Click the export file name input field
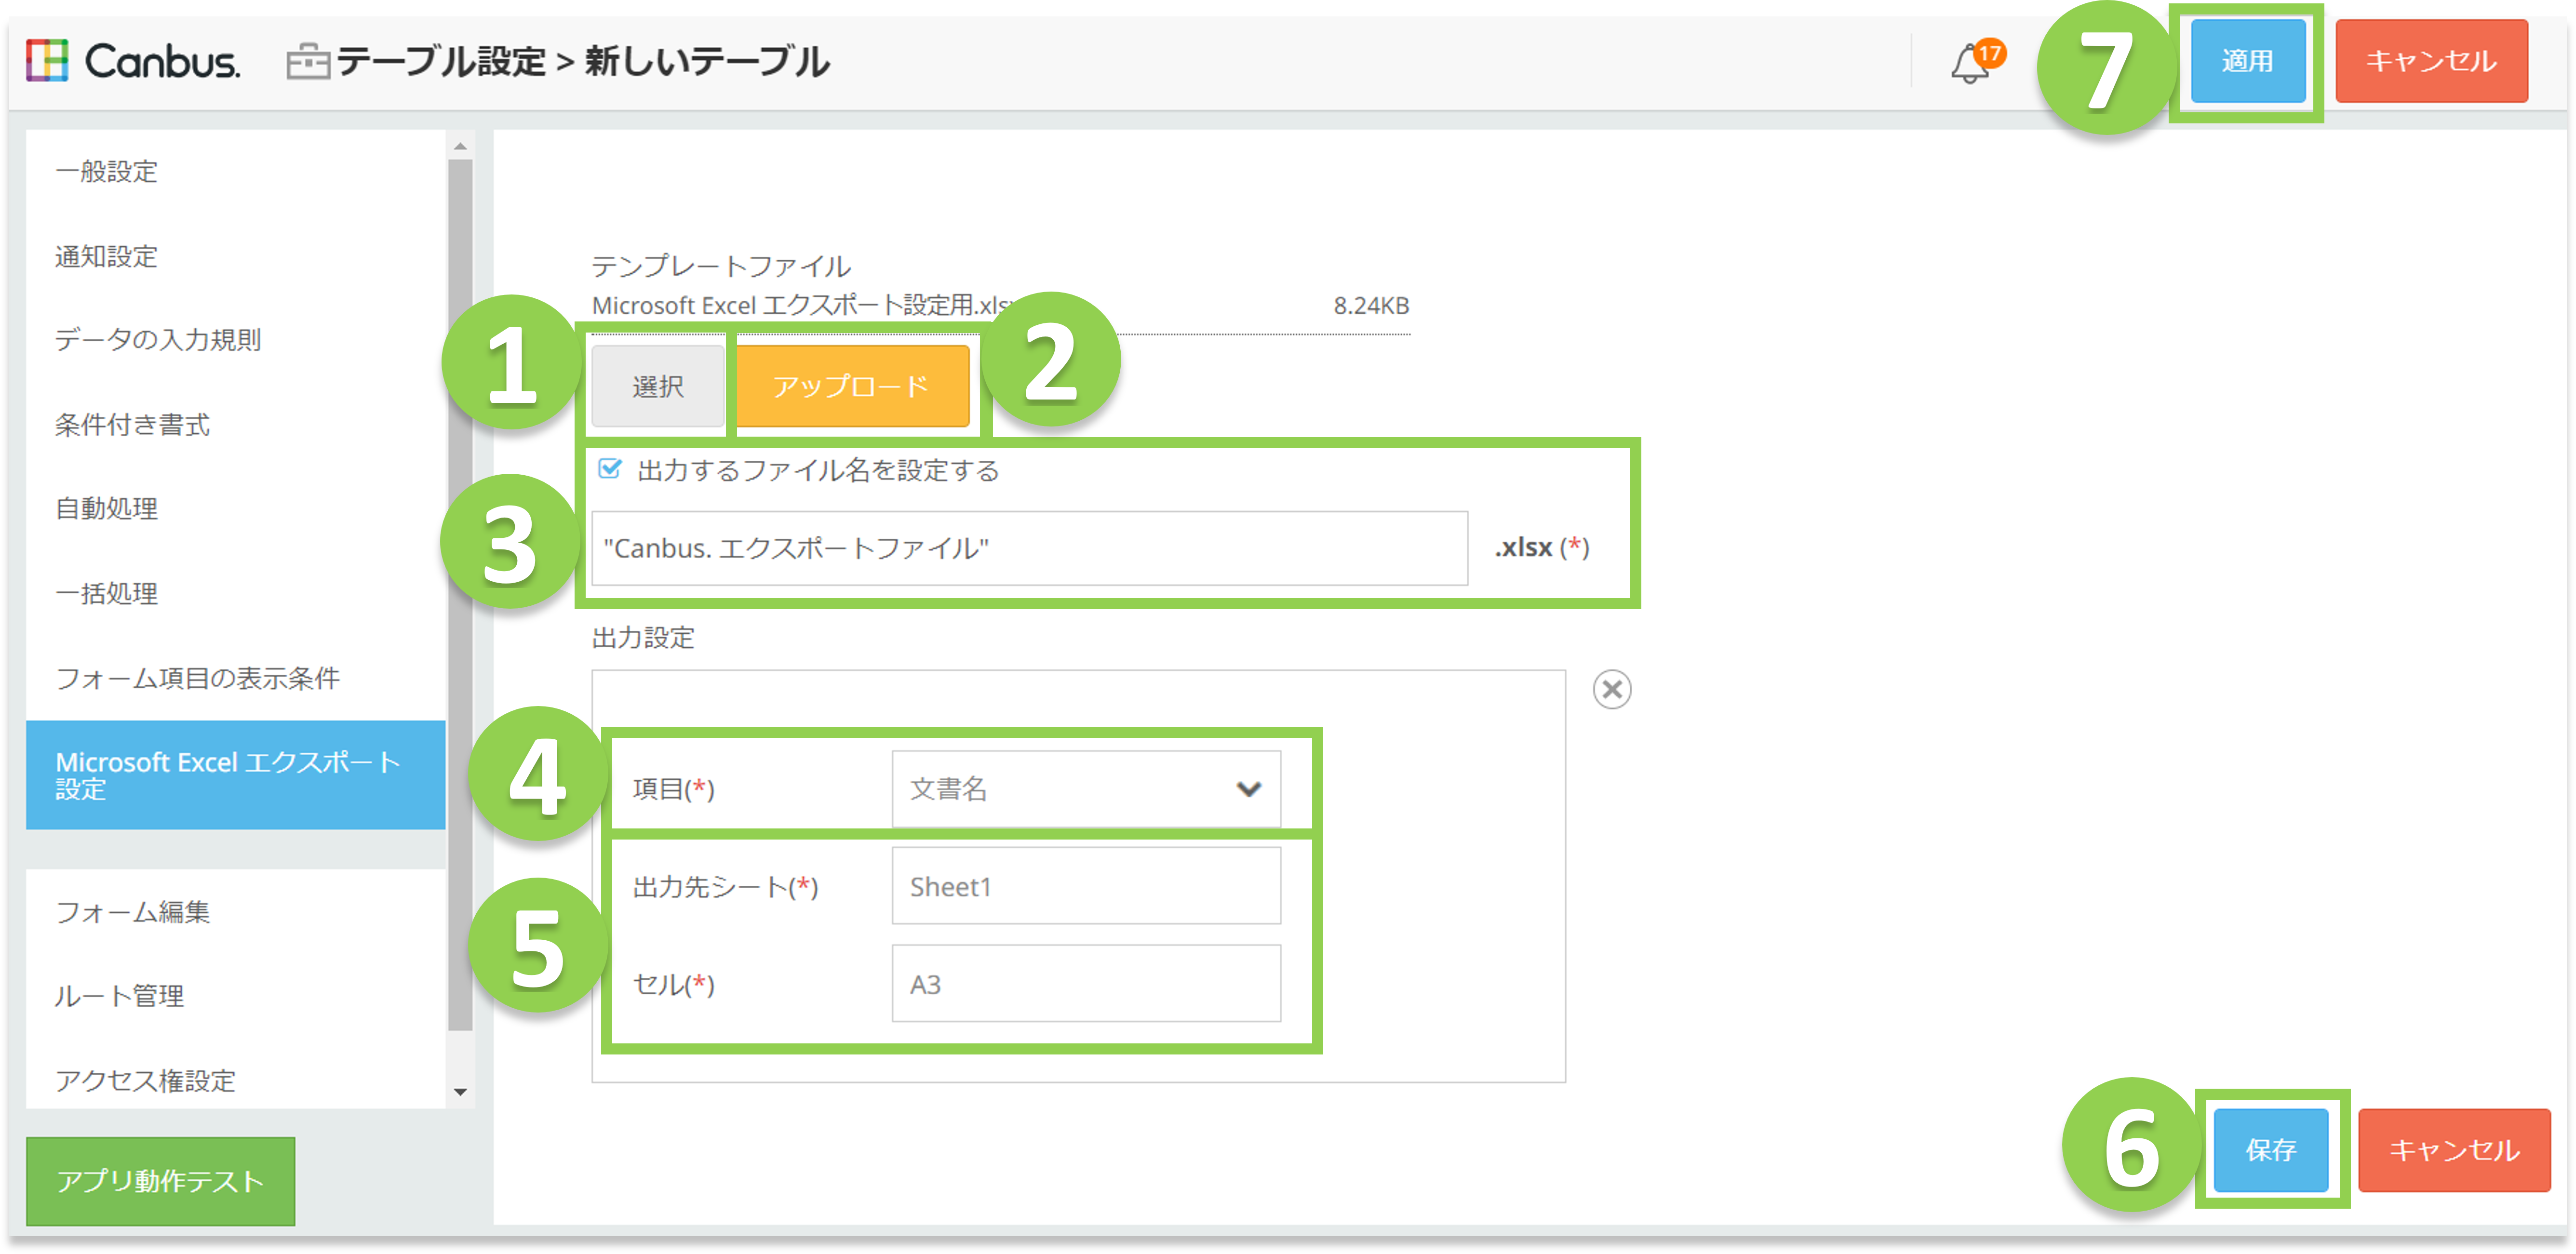Screen dimensions: 2576x1254 (1029, 548)
